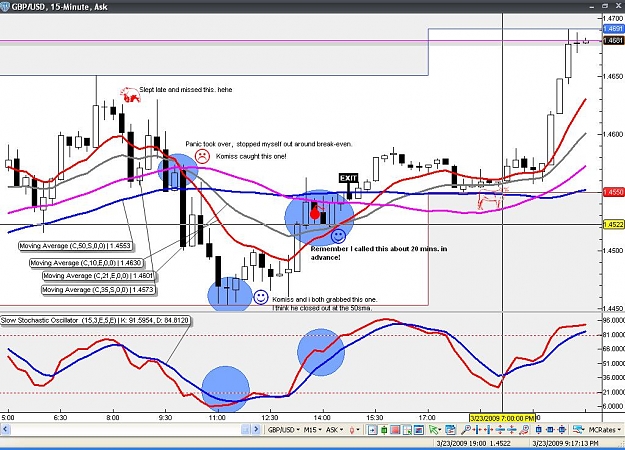
Task: Click the scroll-forward arrow button in toolbar
Action: point(256,430)
